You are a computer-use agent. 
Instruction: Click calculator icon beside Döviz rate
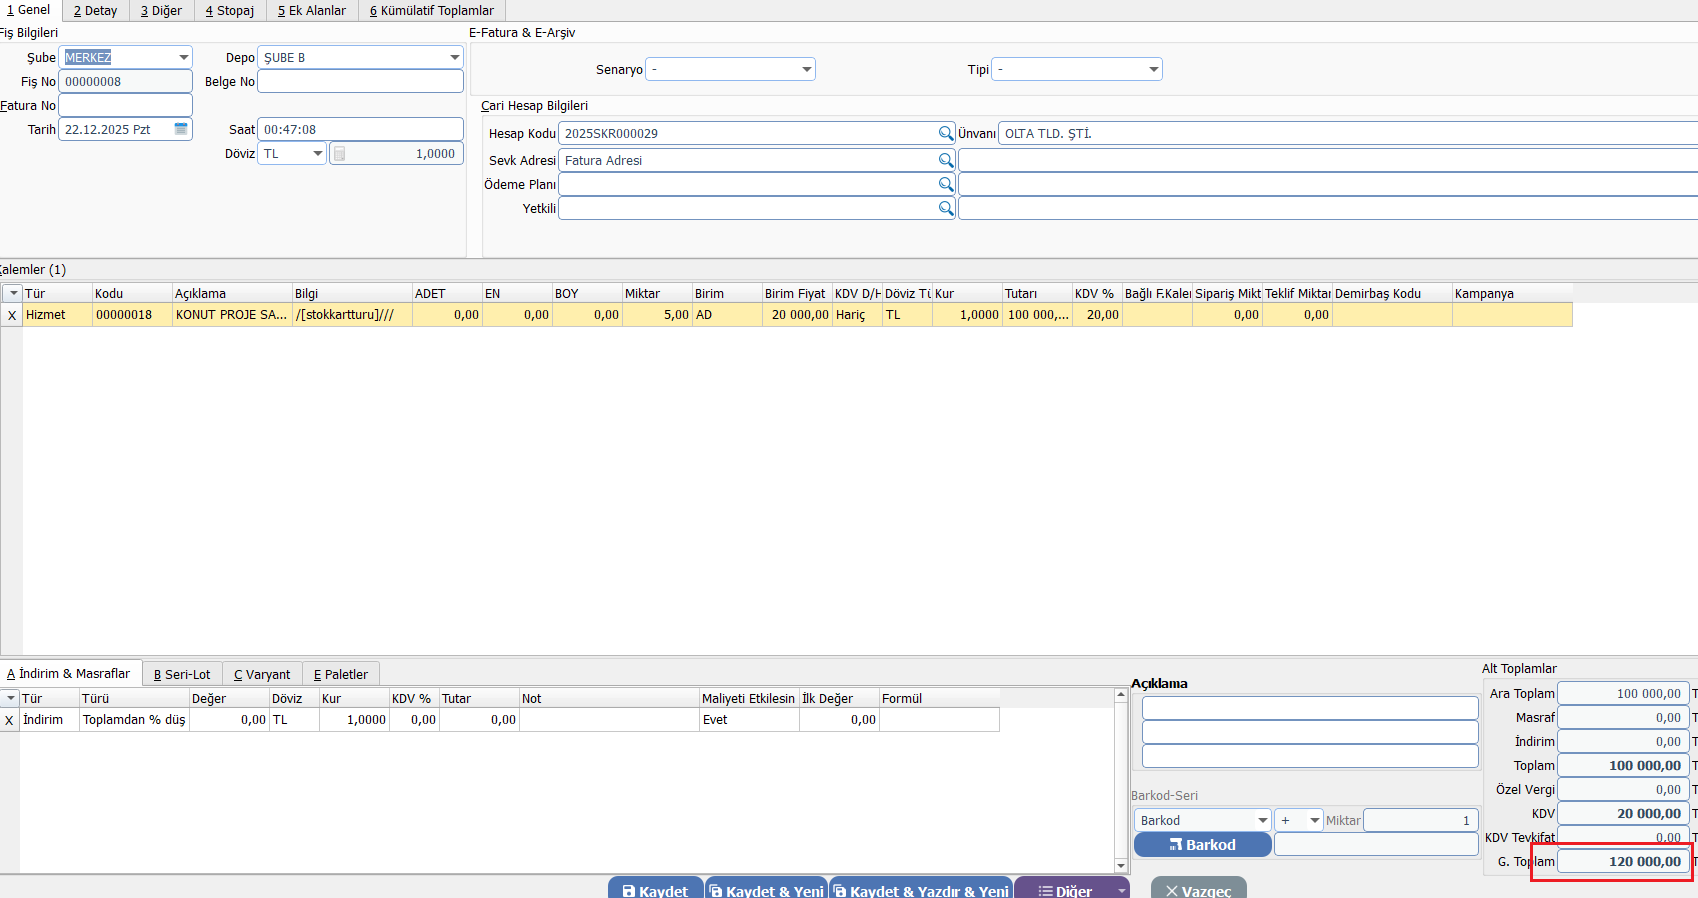[x=340, y=154]
